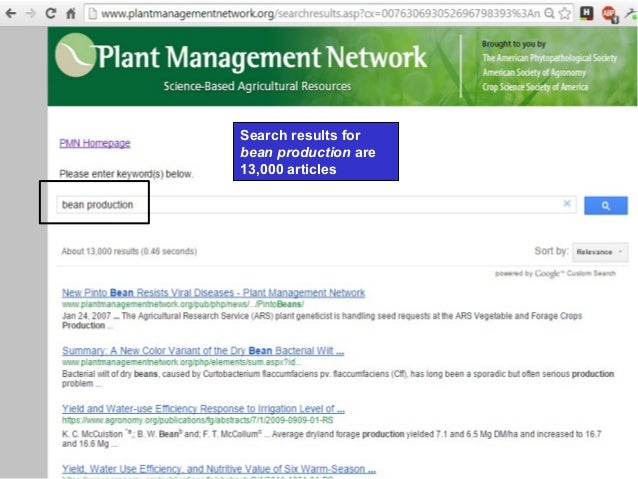Click the blue search magnifier button
The width and height of the screenshot is (638, 479).
(x=606, y=206)
